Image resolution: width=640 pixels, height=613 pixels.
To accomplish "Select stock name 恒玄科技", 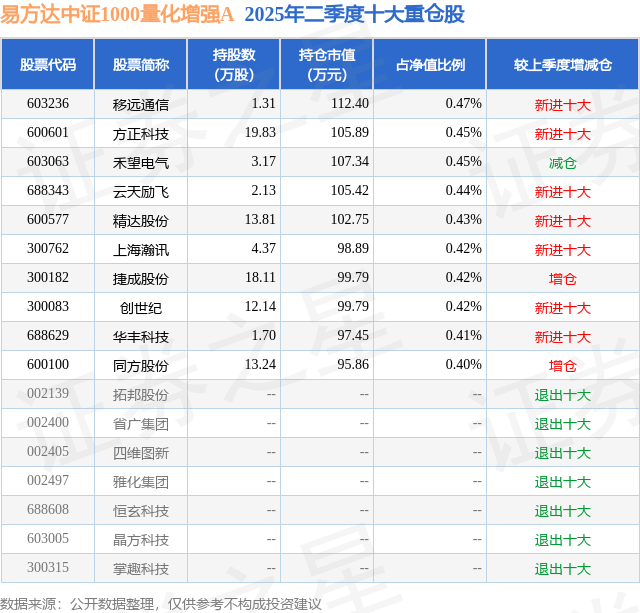I will [141, 511].
